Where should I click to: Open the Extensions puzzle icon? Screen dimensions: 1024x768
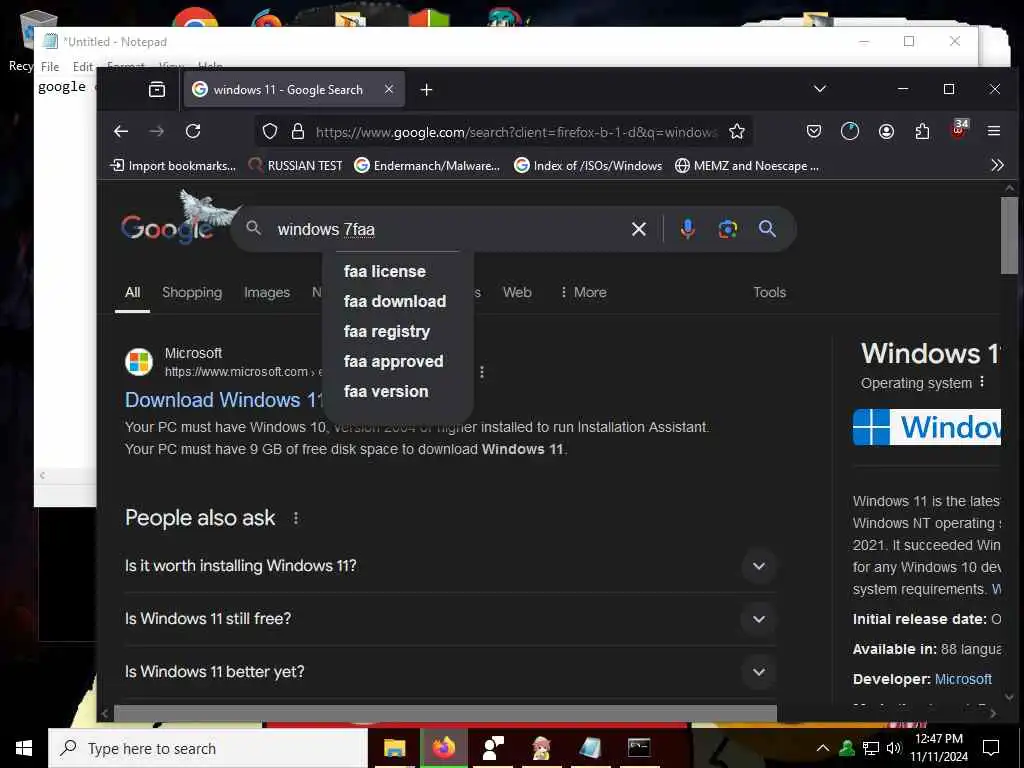point(922,131)
